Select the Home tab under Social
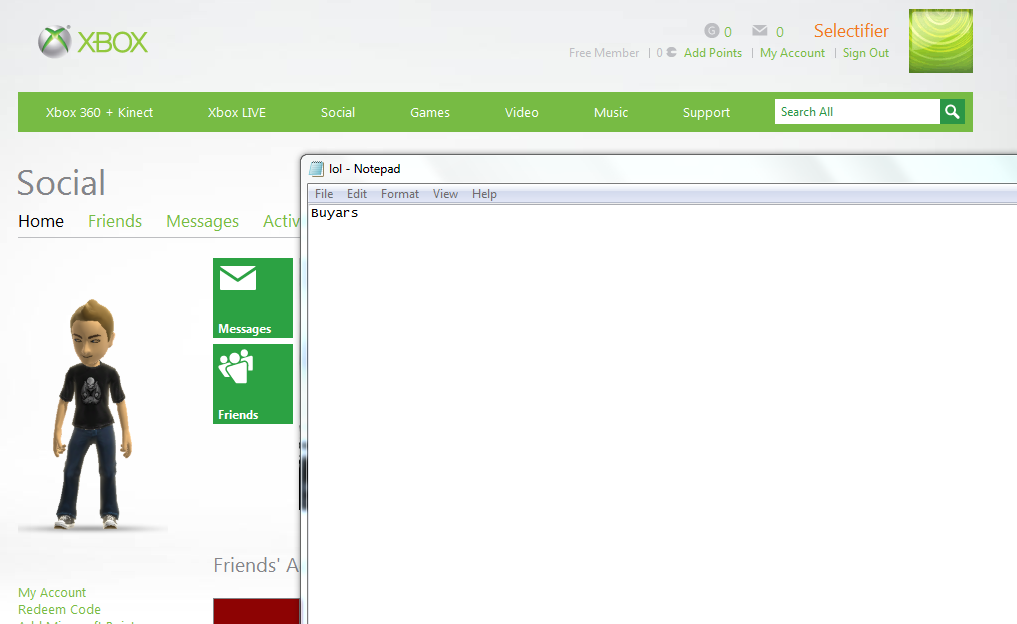The image size is (1017, 624). (41, 221)
